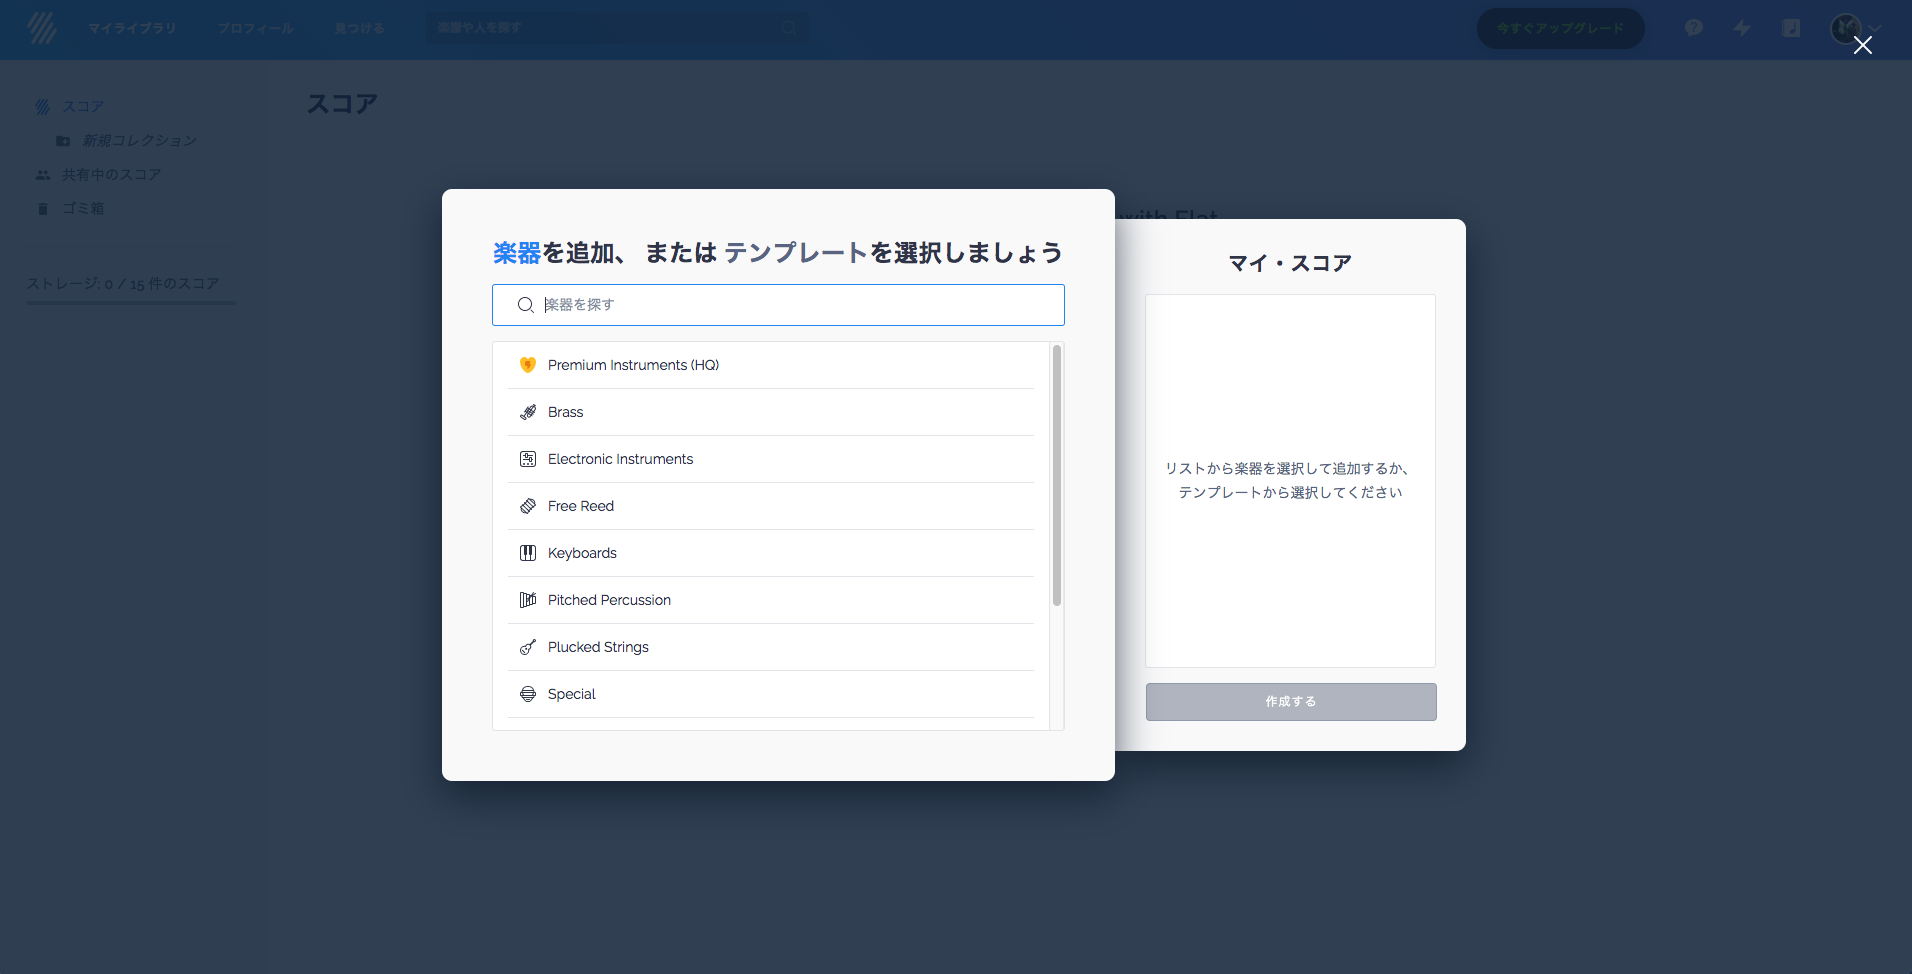
Task: Click the Free Reed accordion icon
Action: 528,506
